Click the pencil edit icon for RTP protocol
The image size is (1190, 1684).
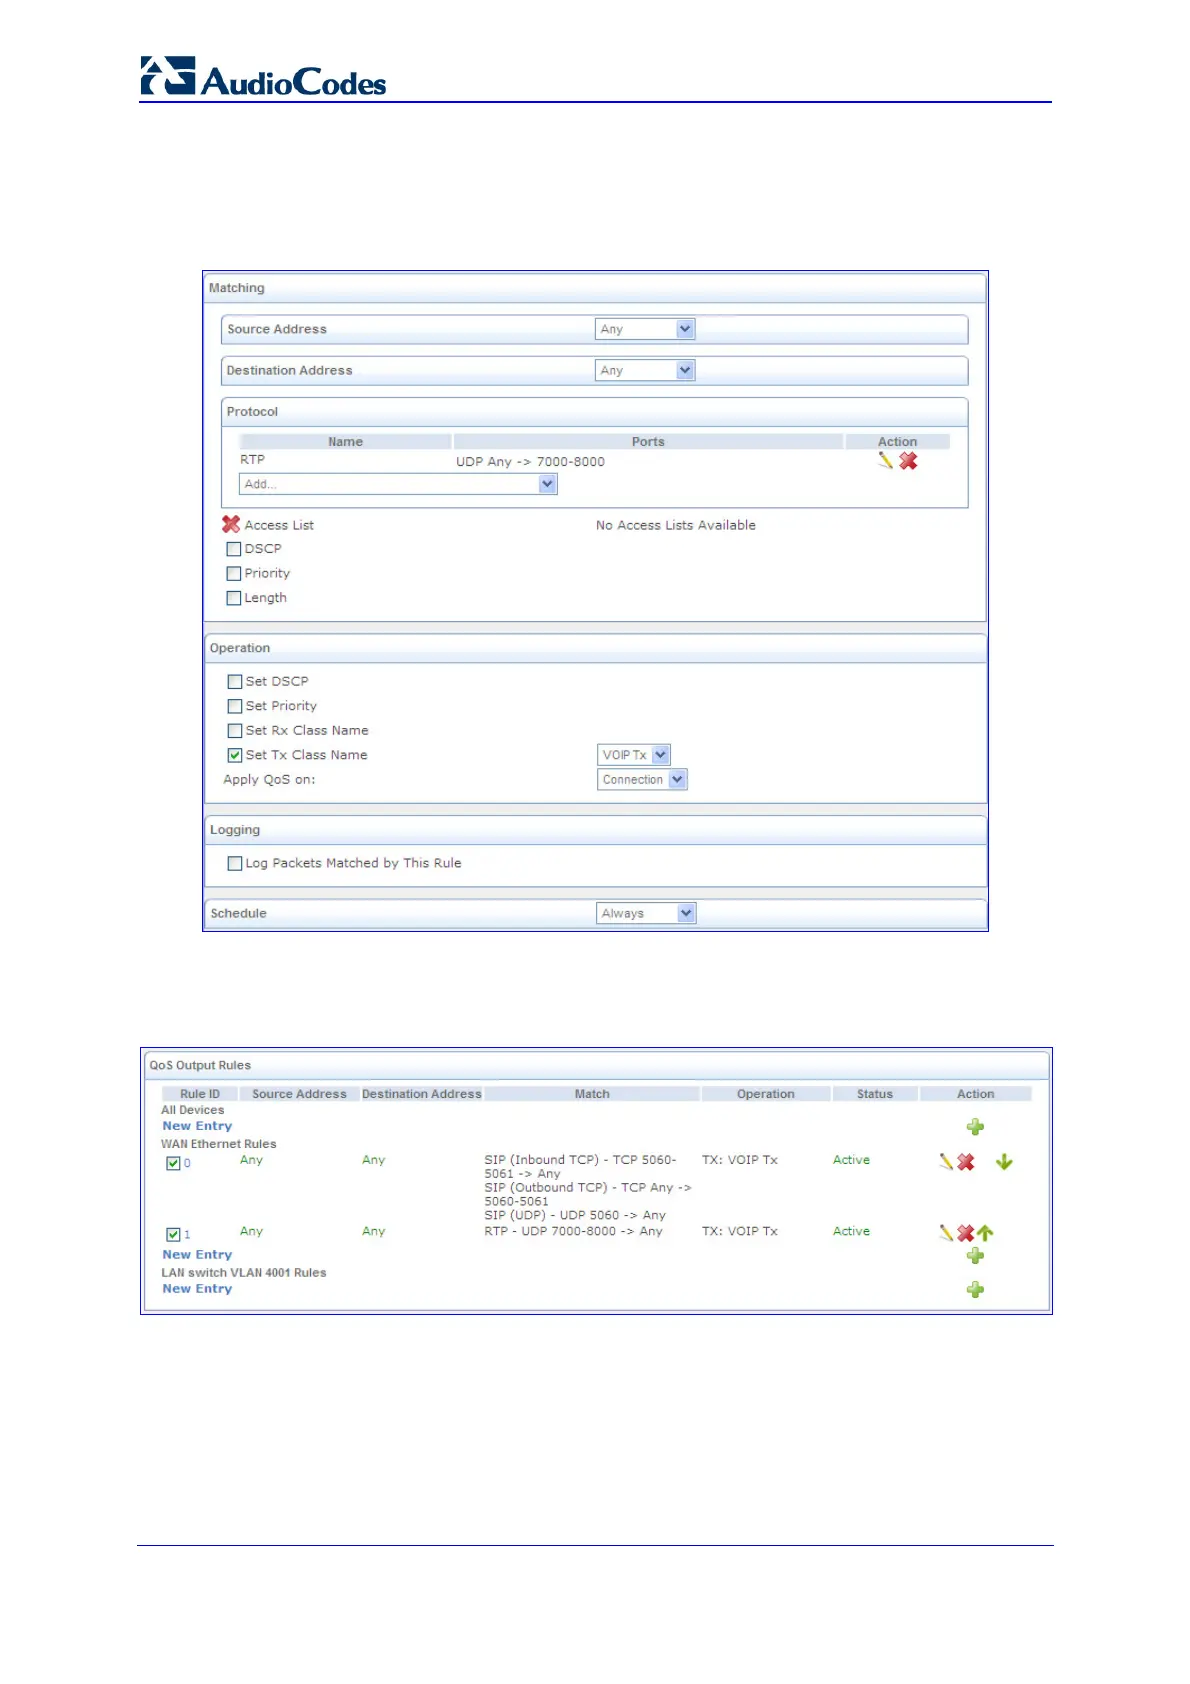coord(885,461)
